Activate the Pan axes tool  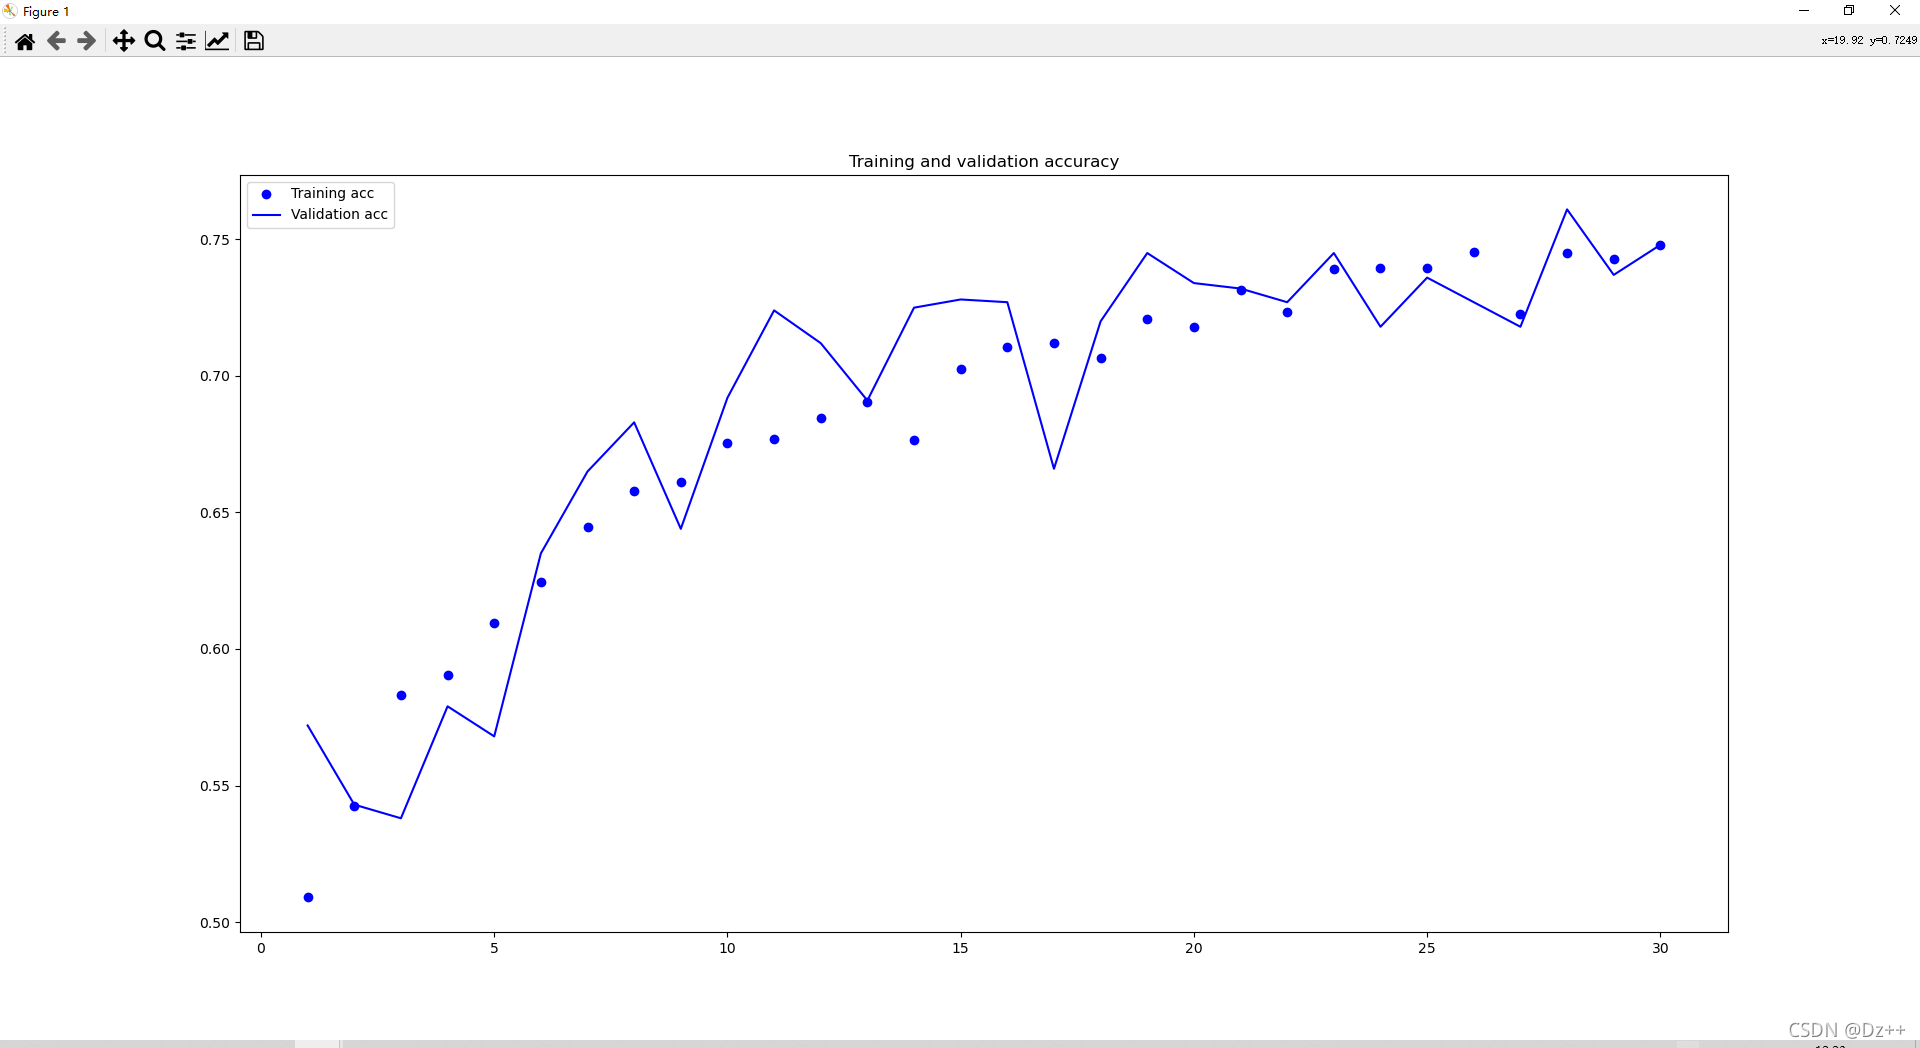click(x=123, y=41)
